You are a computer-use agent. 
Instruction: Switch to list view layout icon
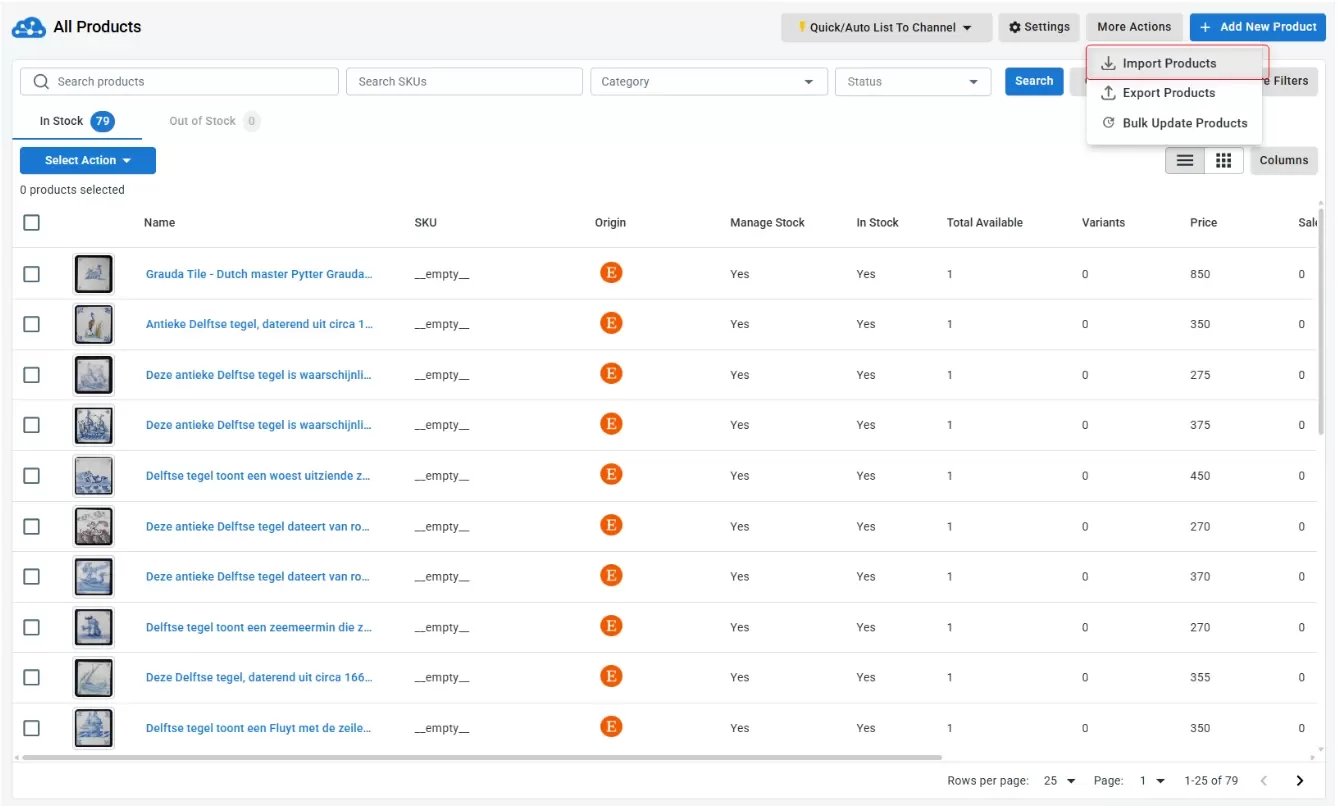pyautogui.click(x=1185, y=160)
